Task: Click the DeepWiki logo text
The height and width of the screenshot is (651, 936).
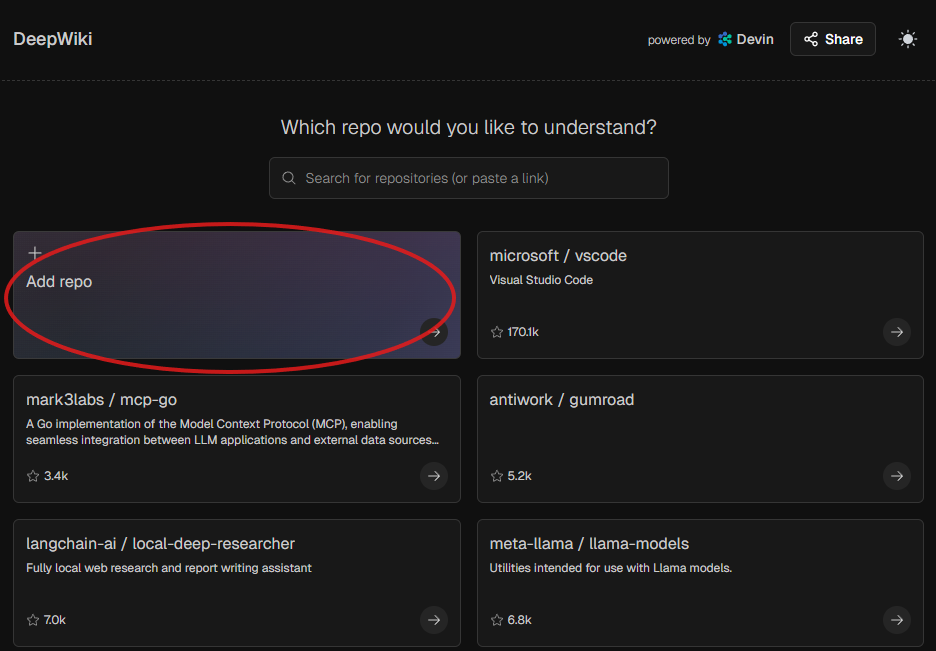Action: (53, 39)
